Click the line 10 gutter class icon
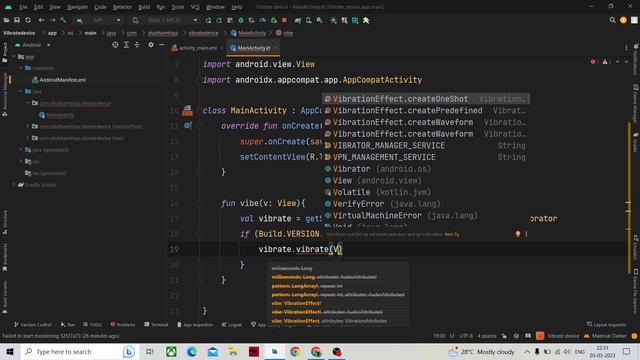 tap(187, 110)
